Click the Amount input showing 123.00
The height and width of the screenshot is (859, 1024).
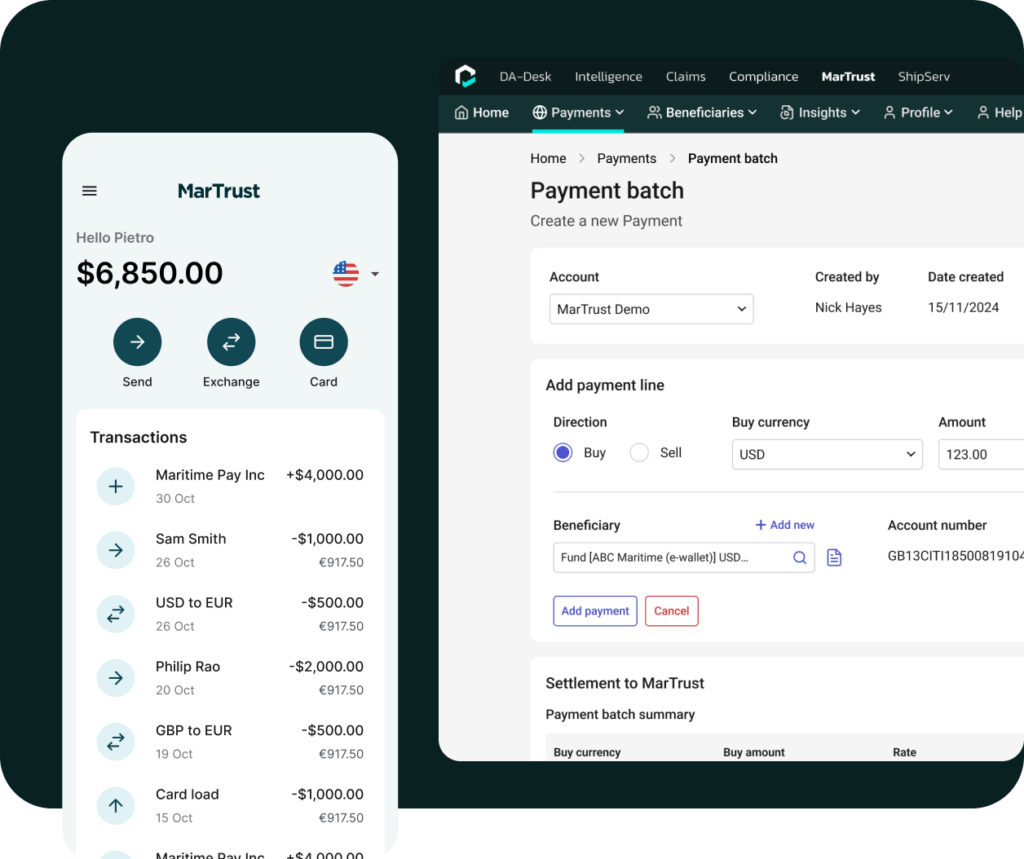[x=985, y=454]
